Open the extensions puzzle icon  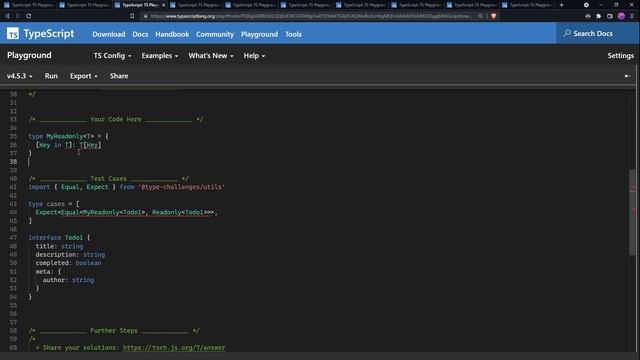[598, 16]
